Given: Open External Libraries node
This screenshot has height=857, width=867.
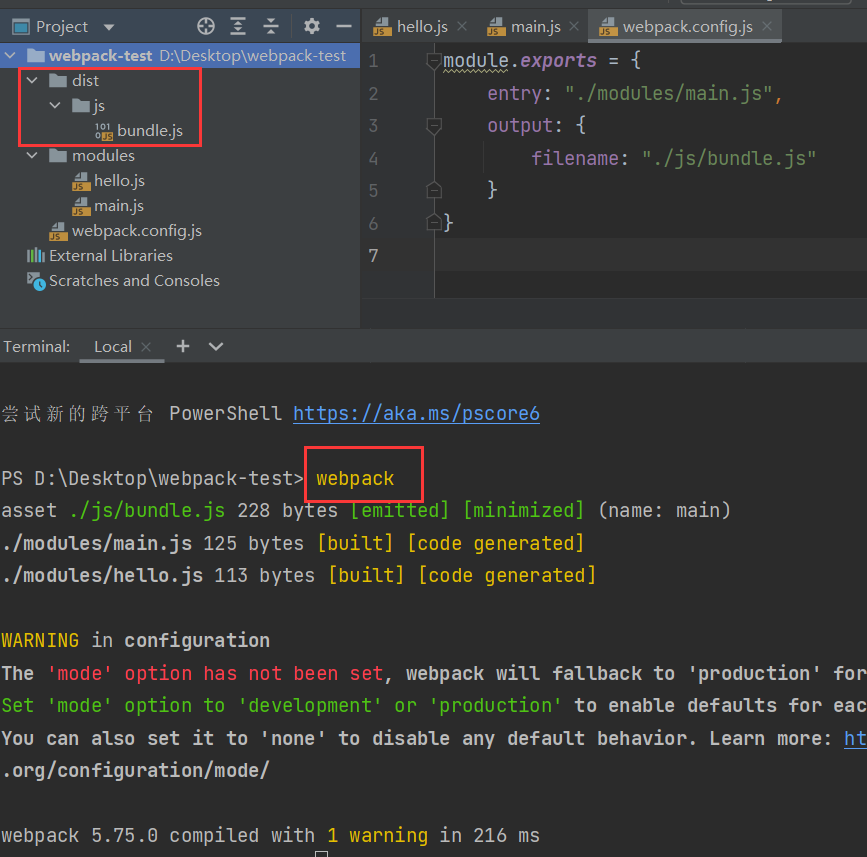Looking at the screenshot, I should pyautogui.click(x=100, y=256).
